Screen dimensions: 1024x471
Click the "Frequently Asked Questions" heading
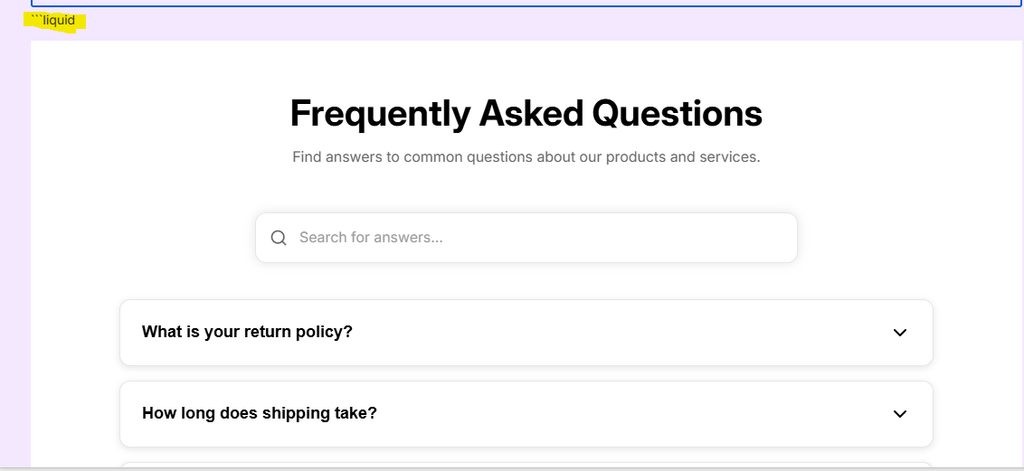tap(526, 113)
